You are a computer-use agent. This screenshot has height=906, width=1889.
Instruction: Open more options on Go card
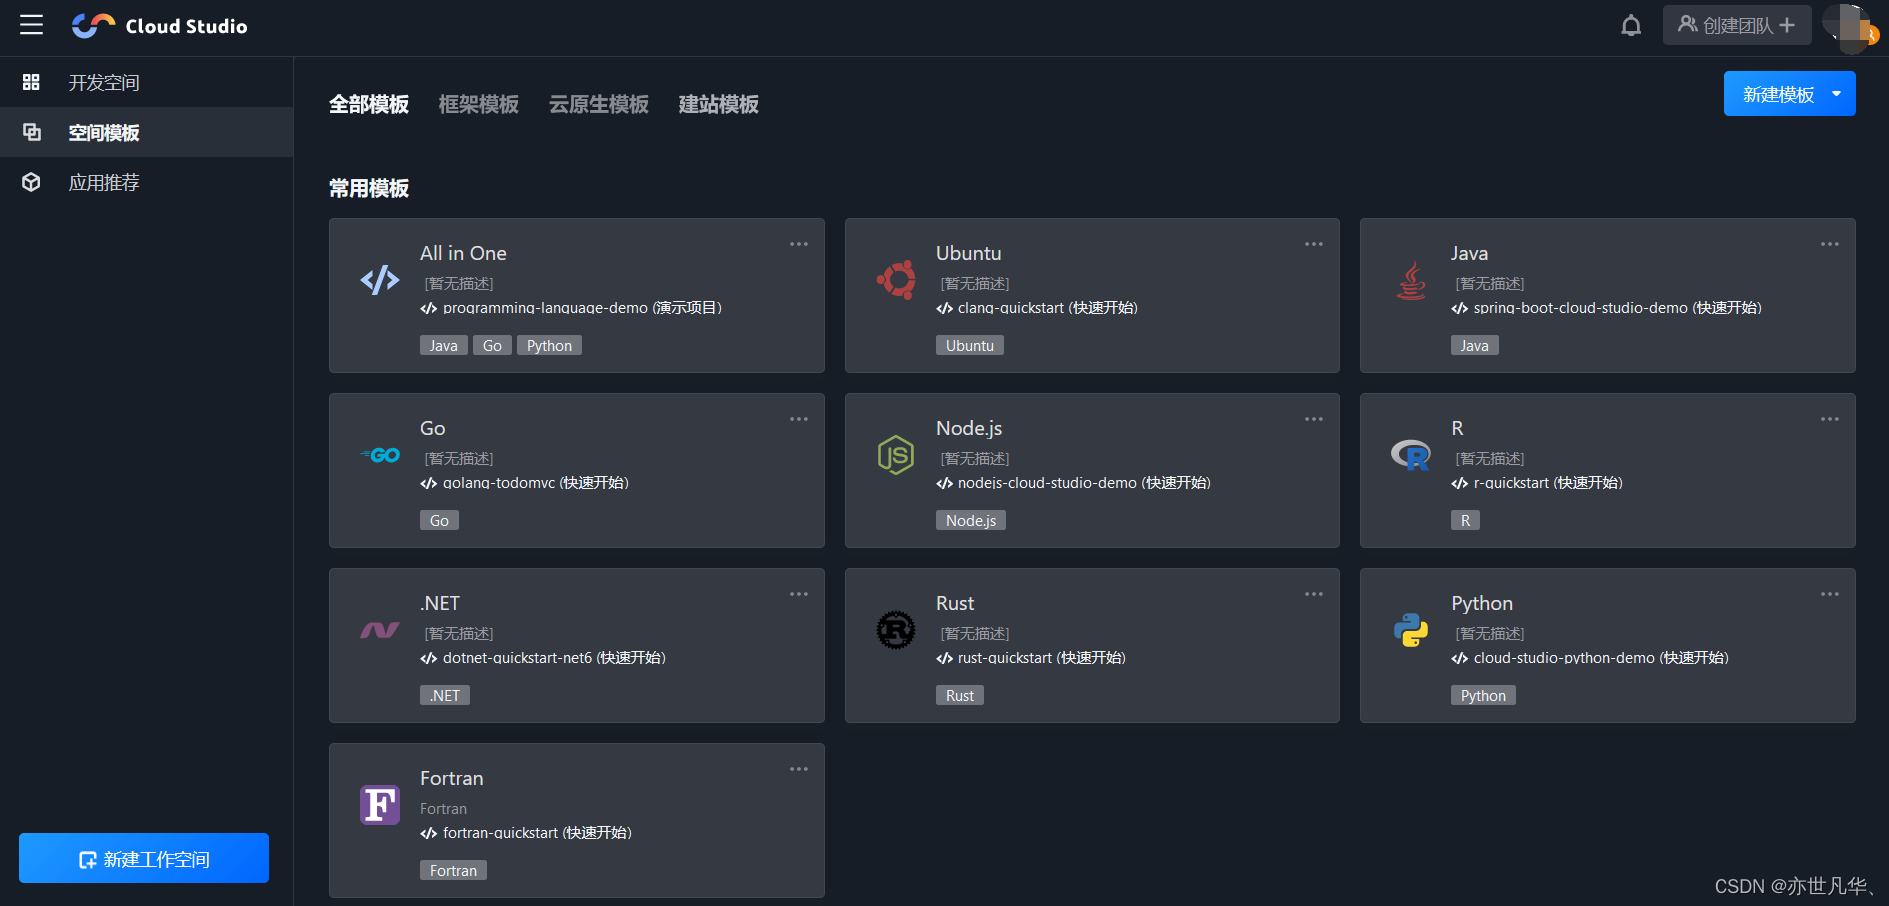799,419
